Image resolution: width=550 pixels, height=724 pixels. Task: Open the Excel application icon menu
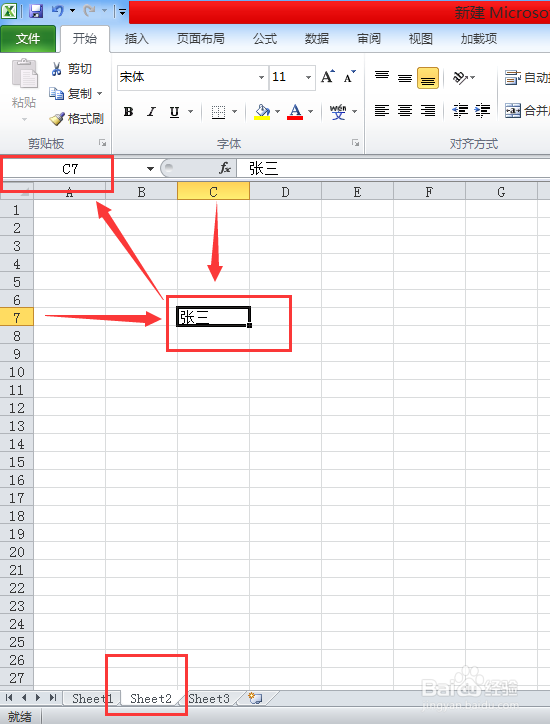click(9, 11)
